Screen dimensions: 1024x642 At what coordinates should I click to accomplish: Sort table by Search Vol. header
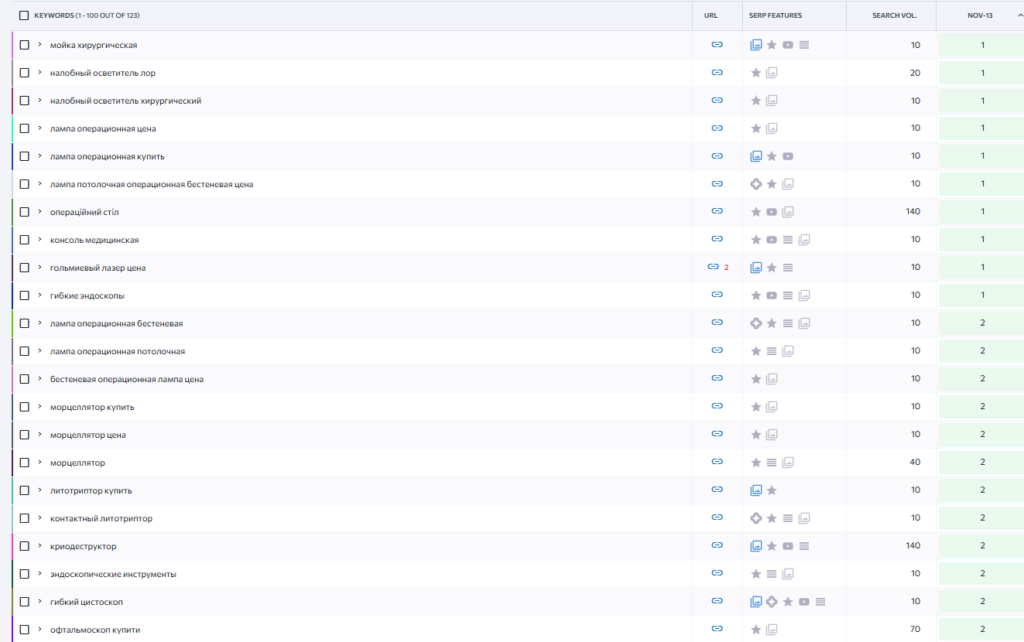(894, 15)
